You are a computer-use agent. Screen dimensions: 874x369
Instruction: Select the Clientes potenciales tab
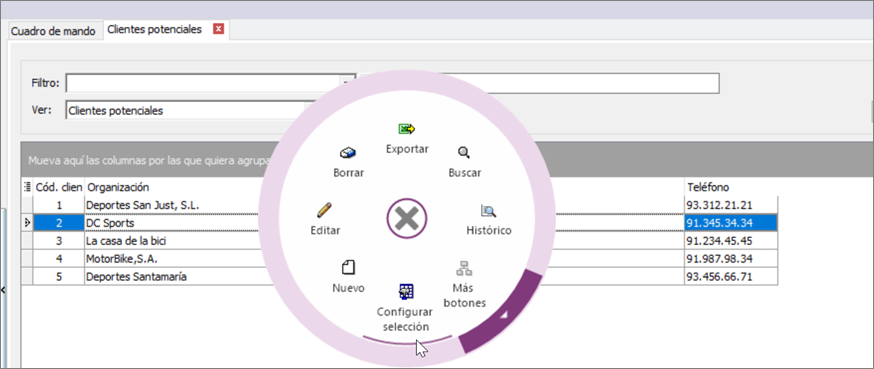[154, 30]
